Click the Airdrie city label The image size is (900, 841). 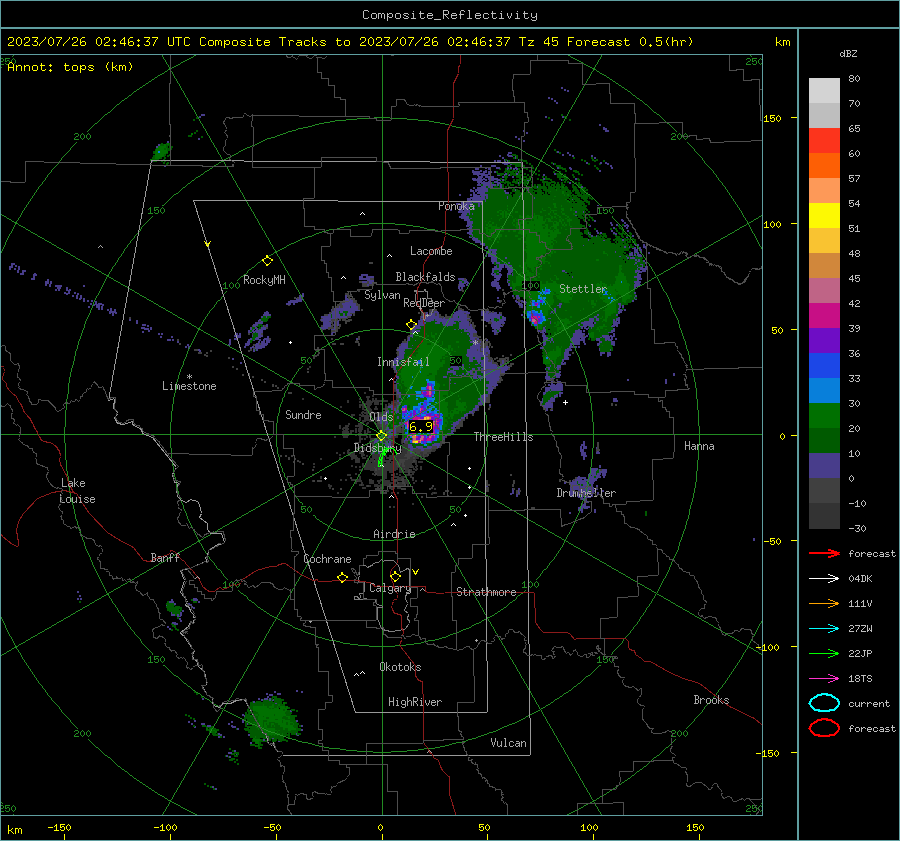[394, 534]
